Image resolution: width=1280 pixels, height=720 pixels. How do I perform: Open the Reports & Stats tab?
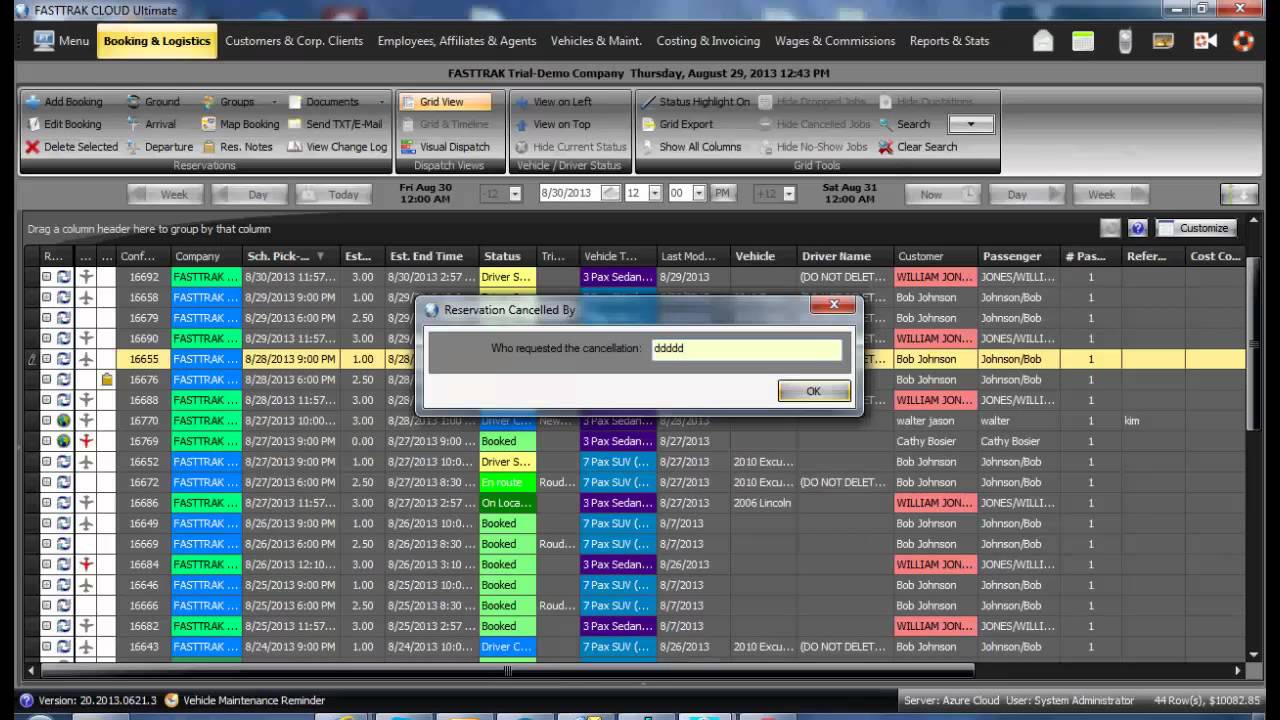(949, 41)
